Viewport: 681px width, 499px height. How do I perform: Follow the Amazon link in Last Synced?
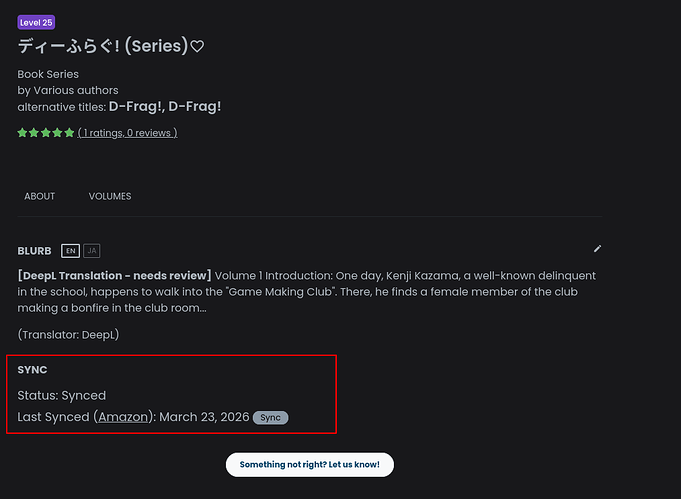coord(123,417)
